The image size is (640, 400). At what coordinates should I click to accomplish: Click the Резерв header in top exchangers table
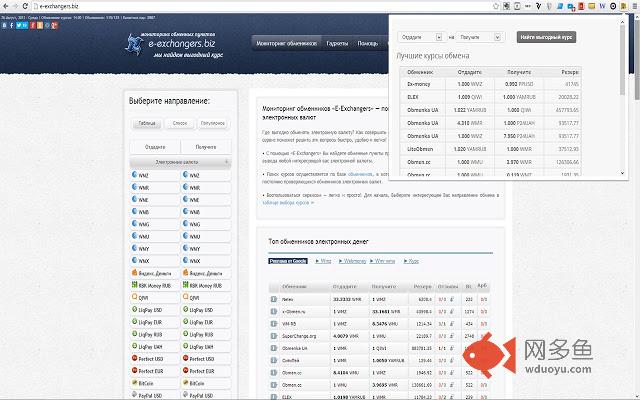(x=422, y=287)
